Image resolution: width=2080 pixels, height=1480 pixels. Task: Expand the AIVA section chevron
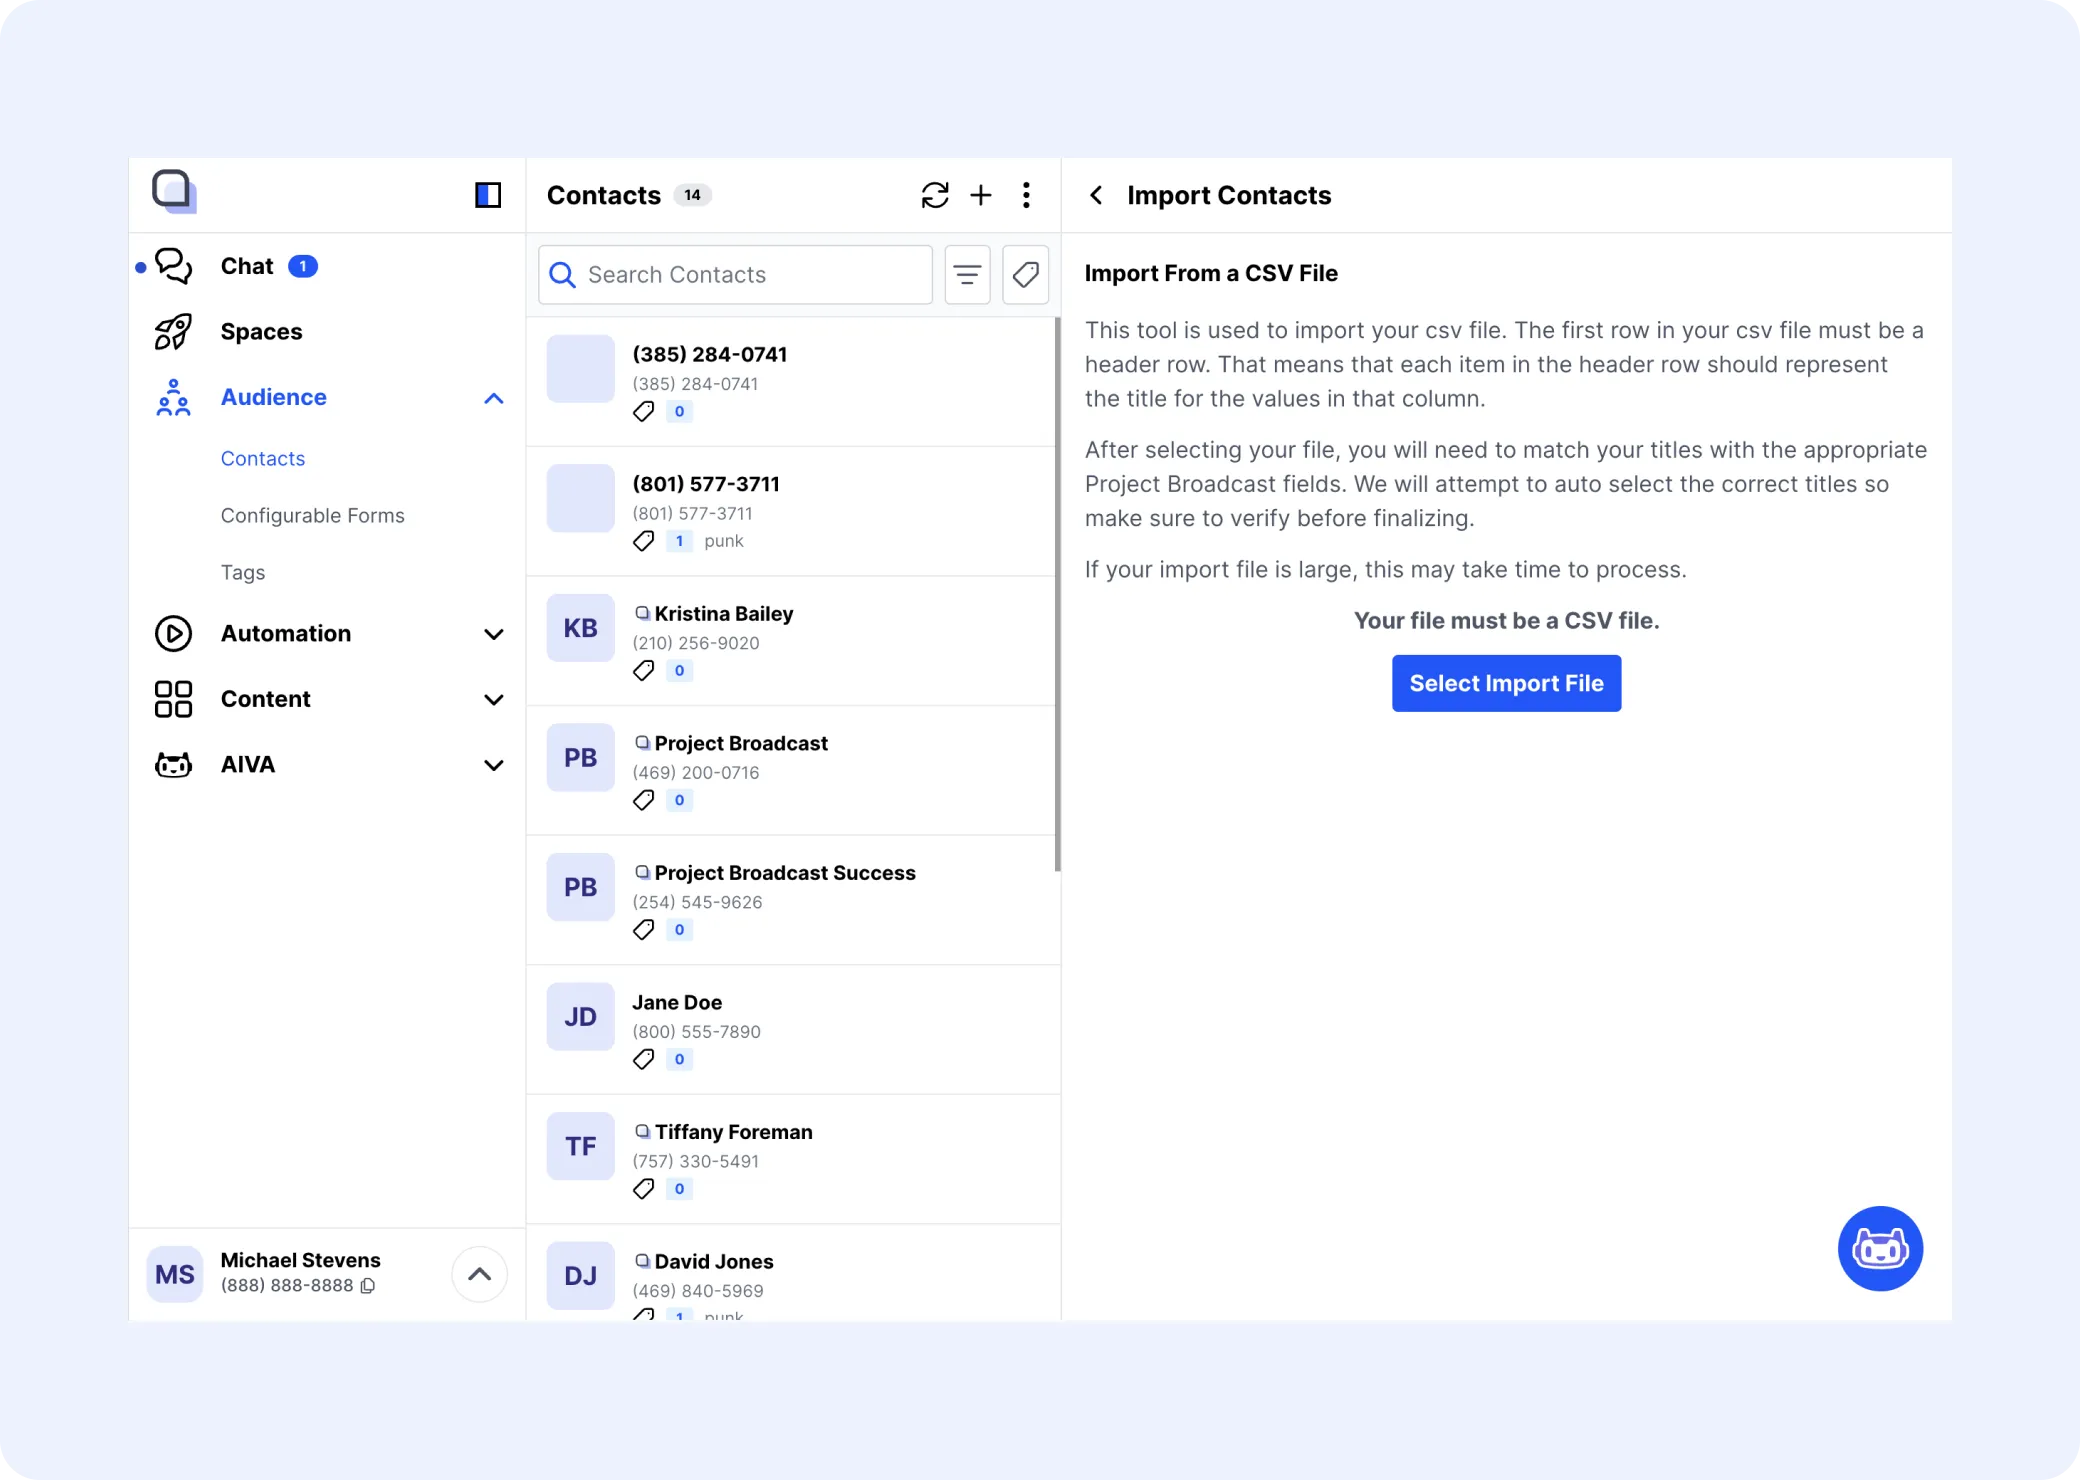494,765
